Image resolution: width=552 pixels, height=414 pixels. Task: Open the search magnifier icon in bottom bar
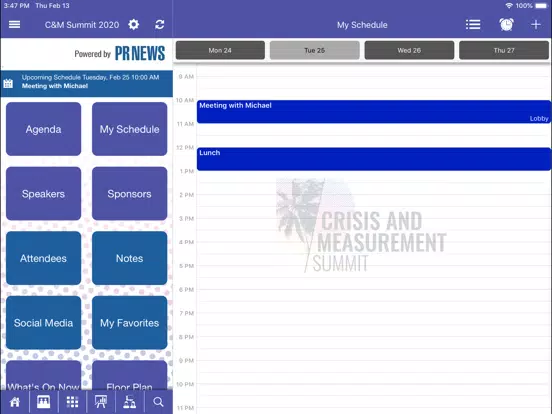pos(158,402)
